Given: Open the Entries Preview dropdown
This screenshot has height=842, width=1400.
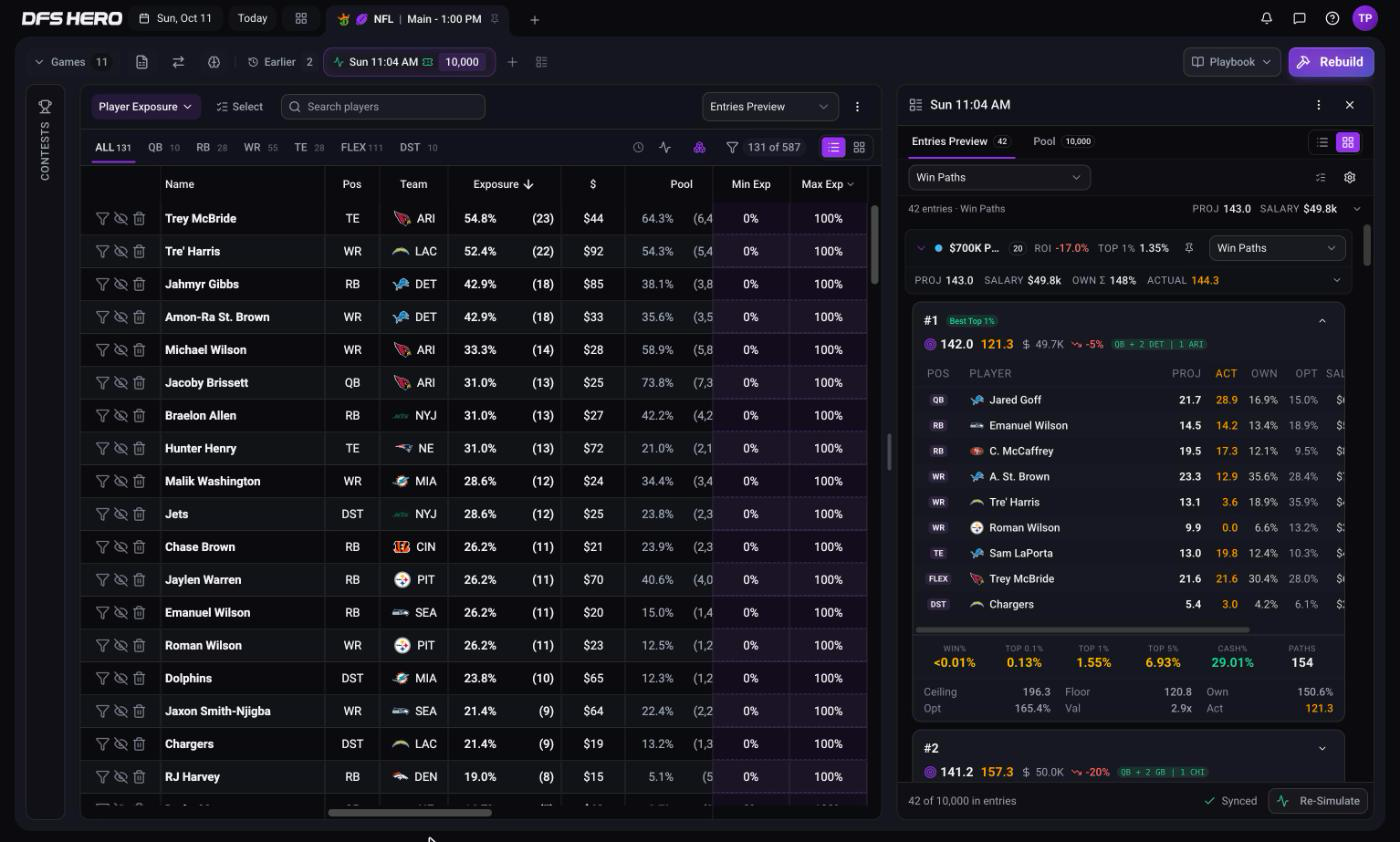Looking at the screenshot, I should [x=770, y=106].
